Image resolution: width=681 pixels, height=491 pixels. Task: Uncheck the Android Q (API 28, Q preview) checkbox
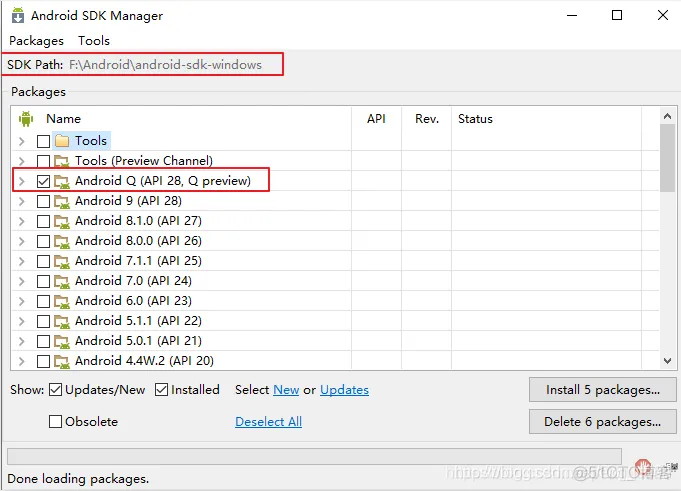point(43,181)
